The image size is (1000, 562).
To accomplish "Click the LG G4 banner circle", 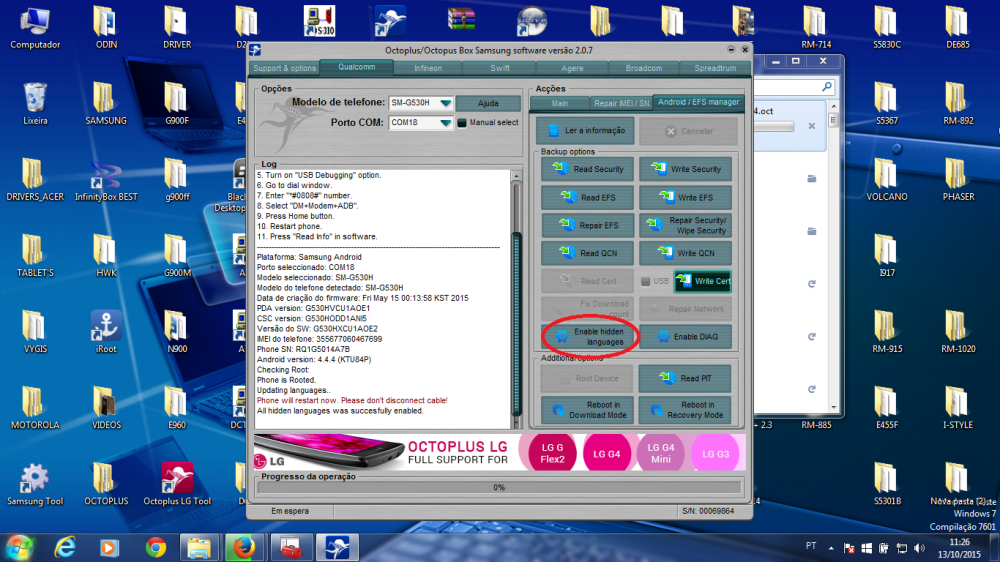I will pos(606,454).
